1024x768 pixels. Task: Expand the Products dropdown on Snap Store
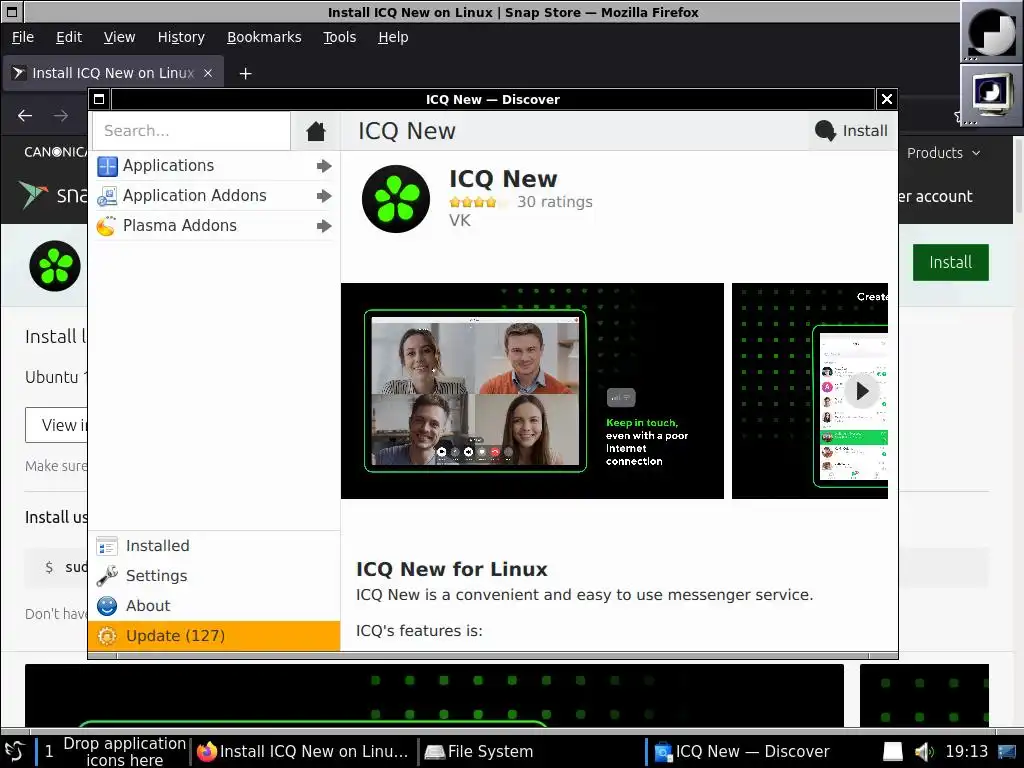point(943,153)
